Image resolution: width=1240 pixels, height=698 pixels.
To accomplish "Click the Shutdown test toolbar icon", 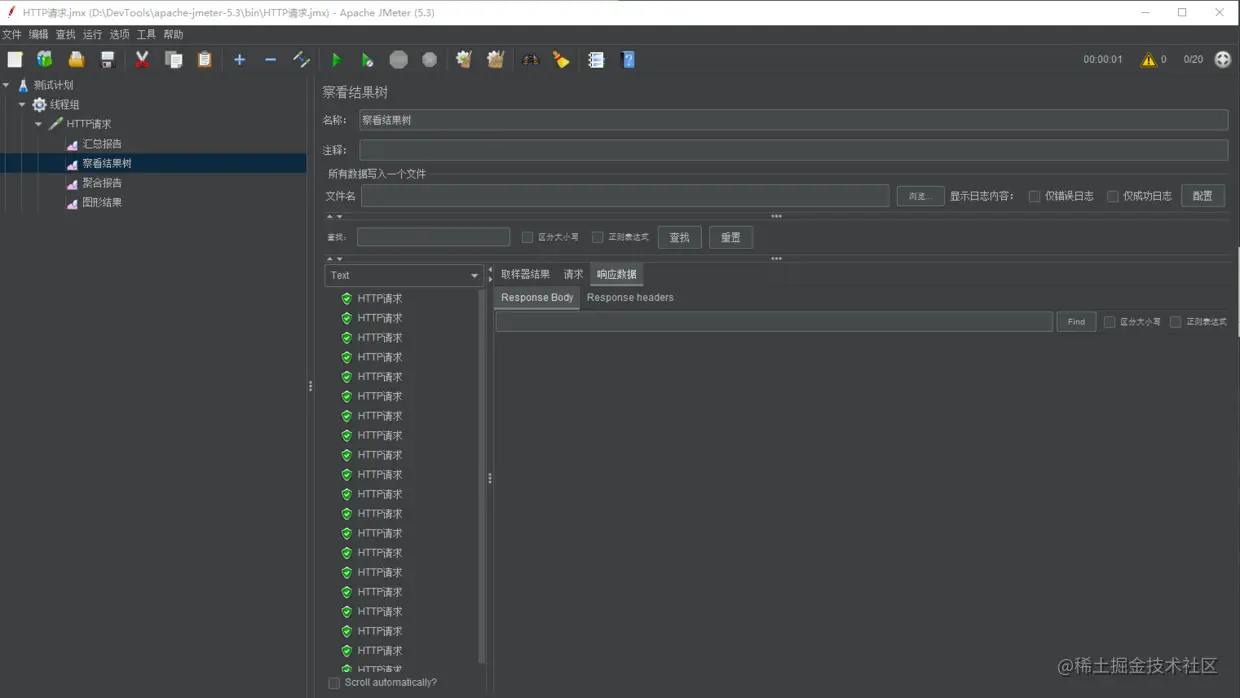I will (429, 60).
